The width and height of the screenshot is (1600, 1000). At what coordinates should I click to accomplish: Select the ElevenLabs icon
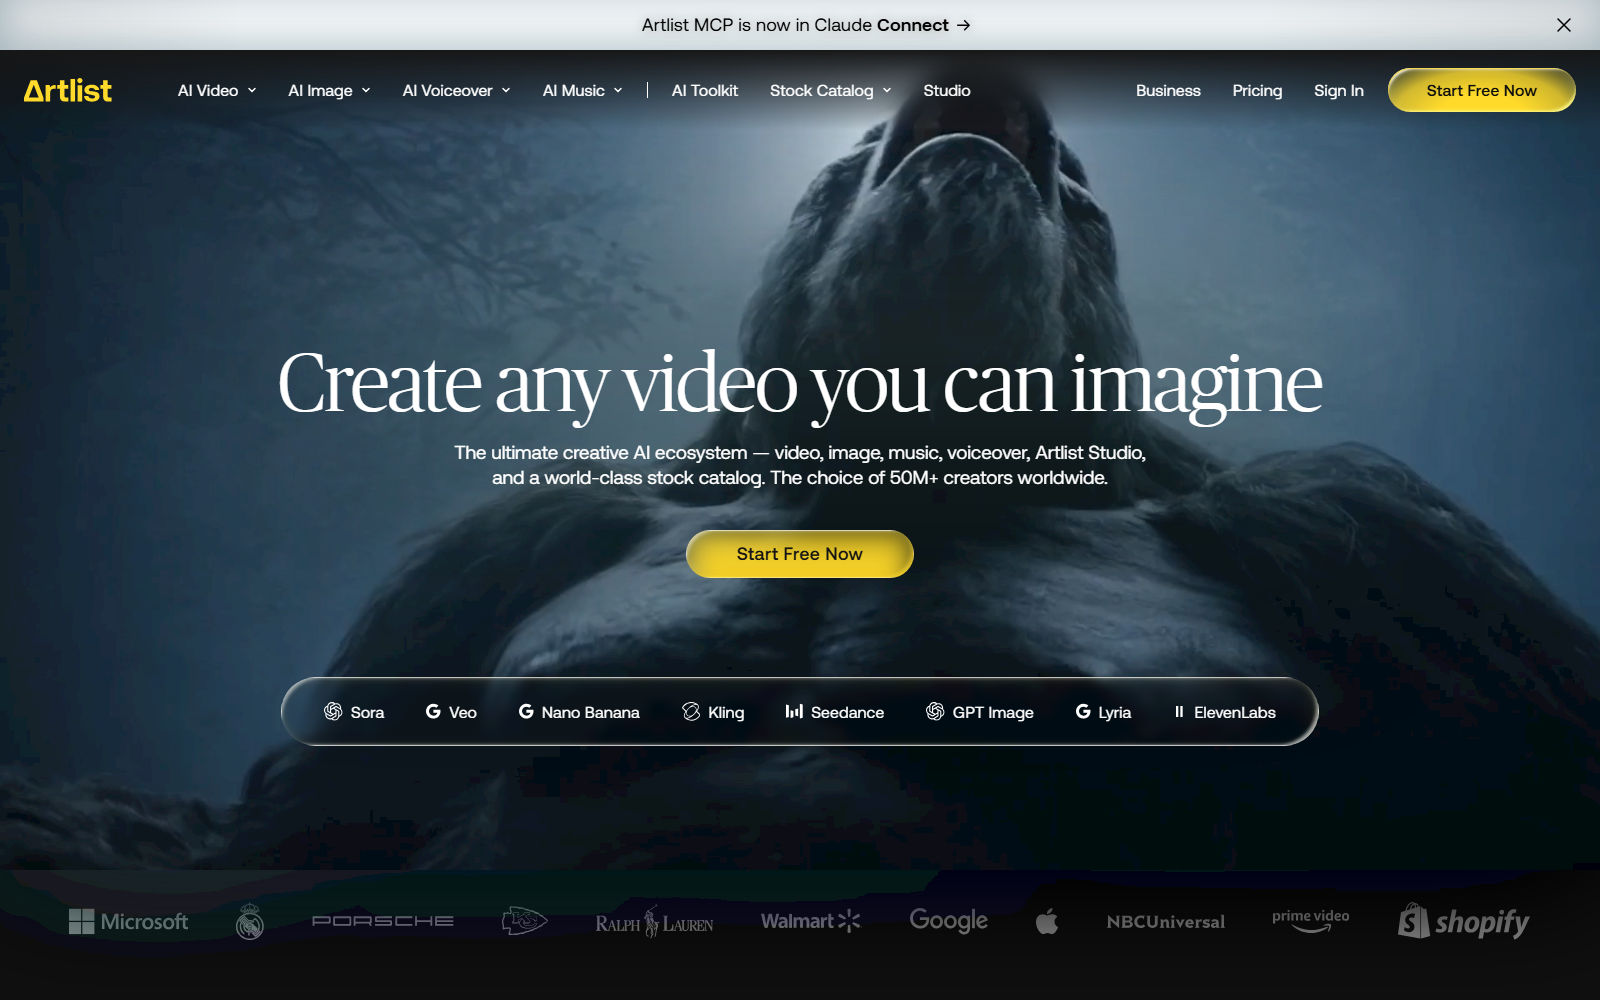(x=1179, y=711)
